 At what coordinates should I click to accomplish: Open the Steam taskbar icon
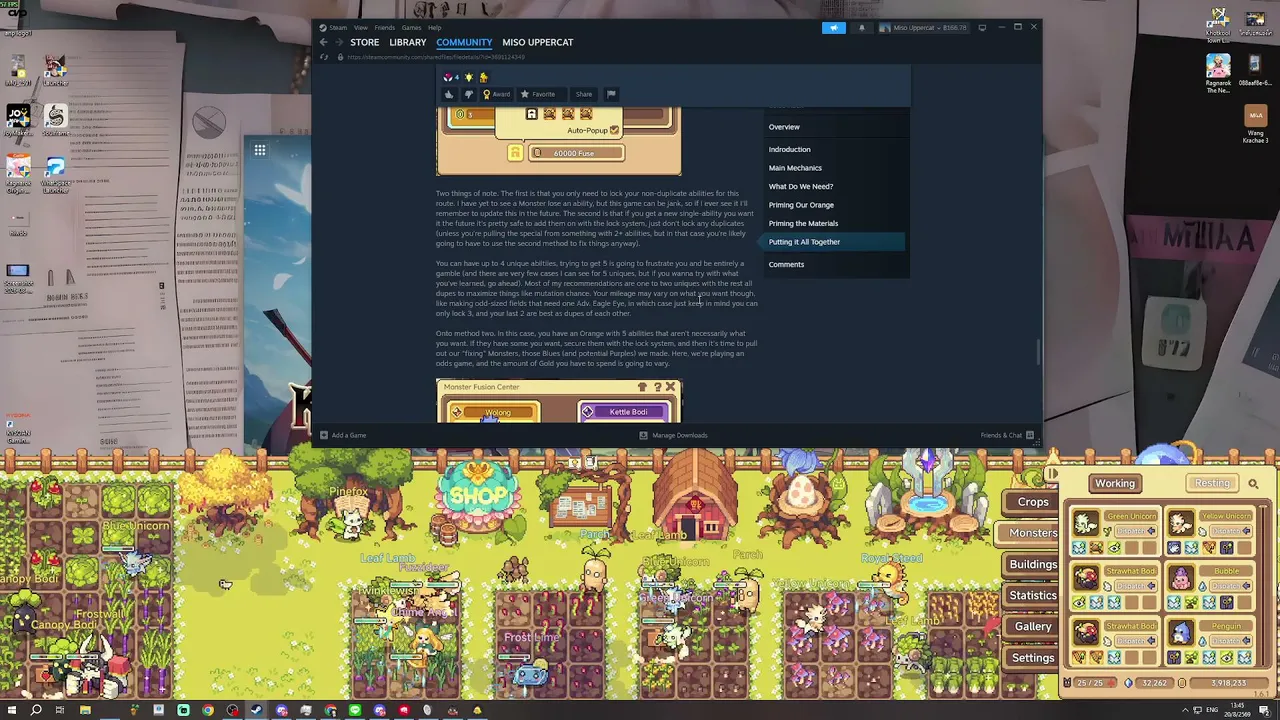[x=257, y=710]
